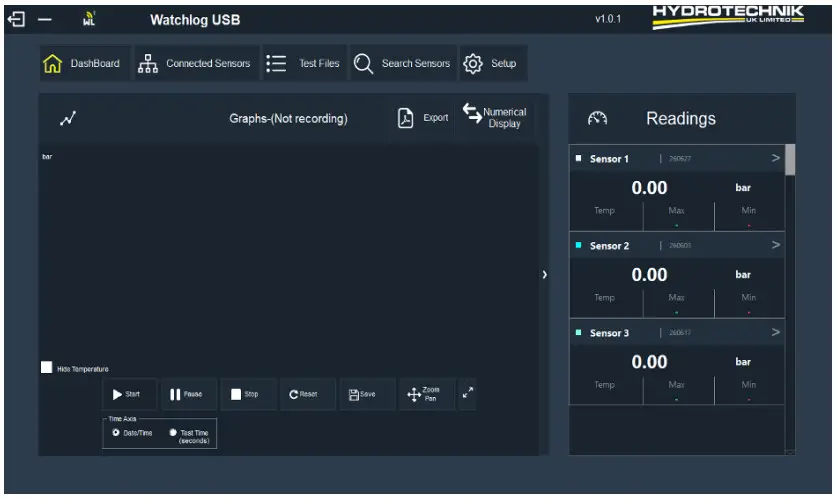Click Sensor 1 white color square
The height and width of the screenshot is (501, 839).
(578, 158)
